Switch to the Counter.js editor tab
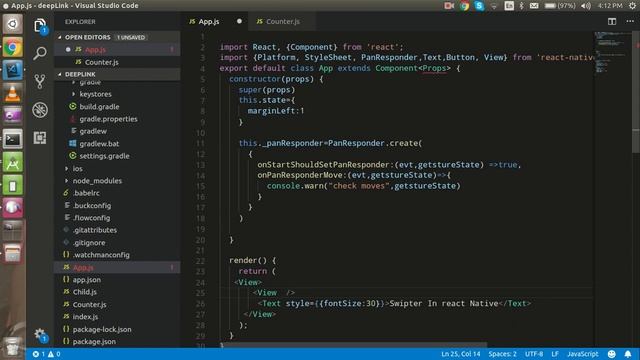 [x=283, y=21]
